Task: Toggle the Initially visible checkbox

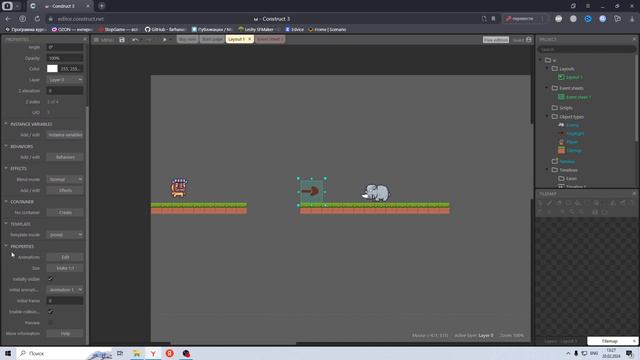Action: (x=50, y=279)
